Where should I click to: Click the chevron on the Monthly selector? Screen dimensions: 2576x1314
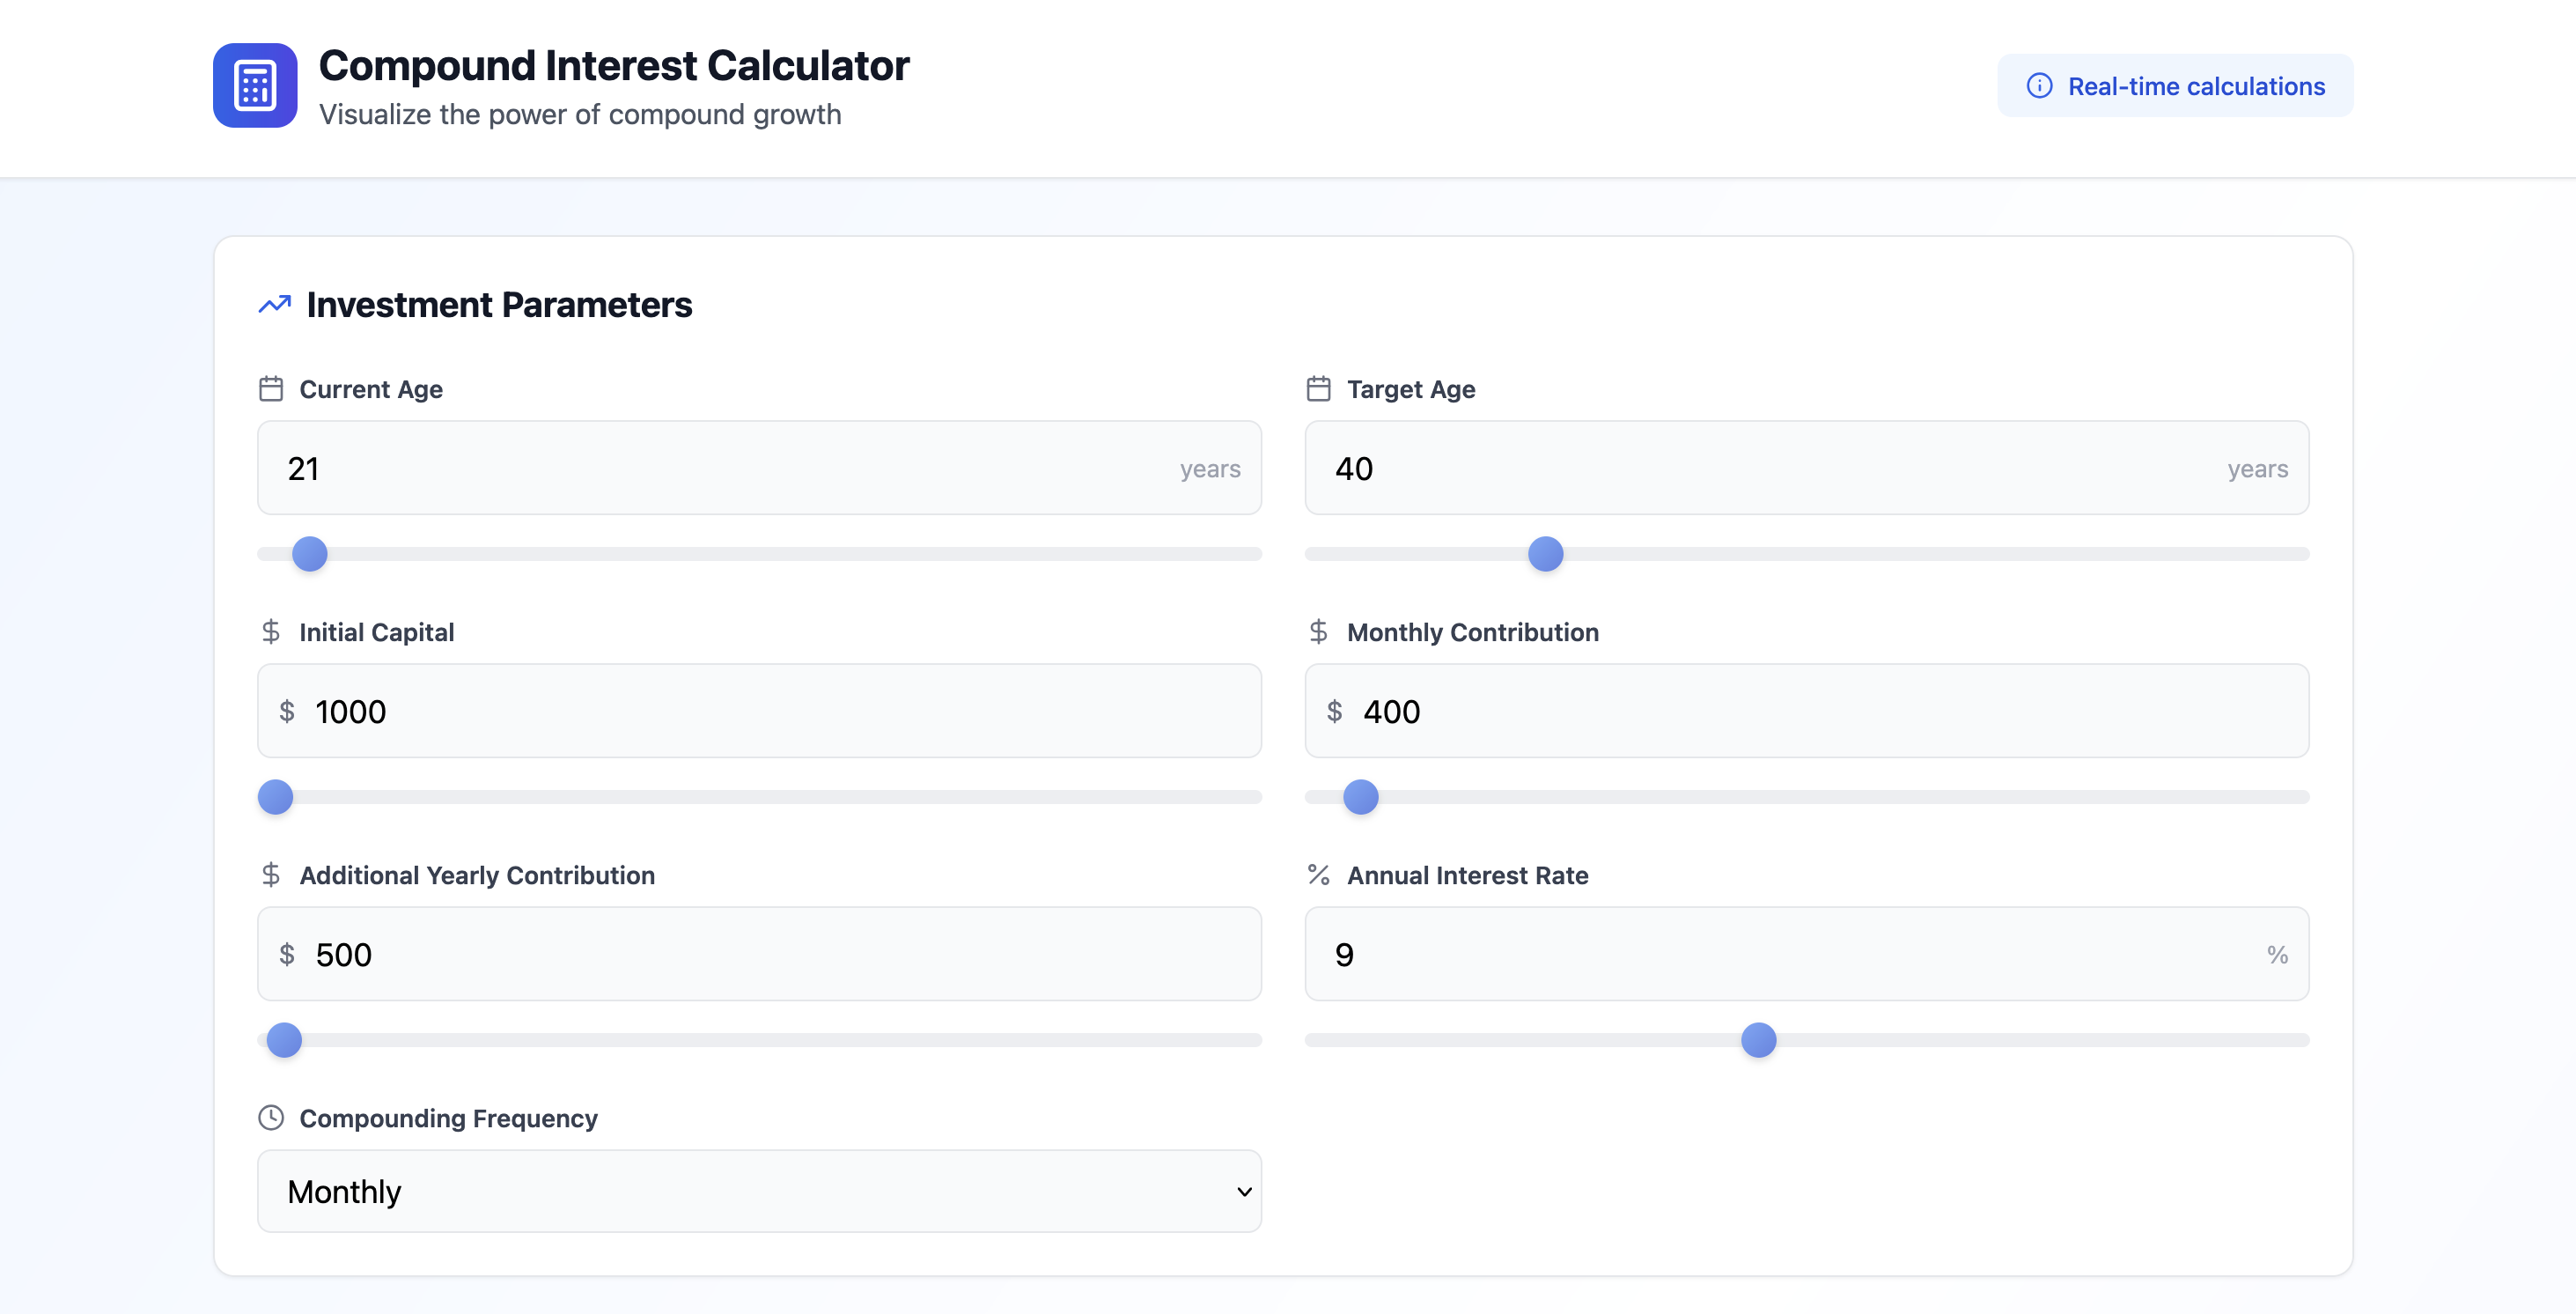pos(1243,1191)
